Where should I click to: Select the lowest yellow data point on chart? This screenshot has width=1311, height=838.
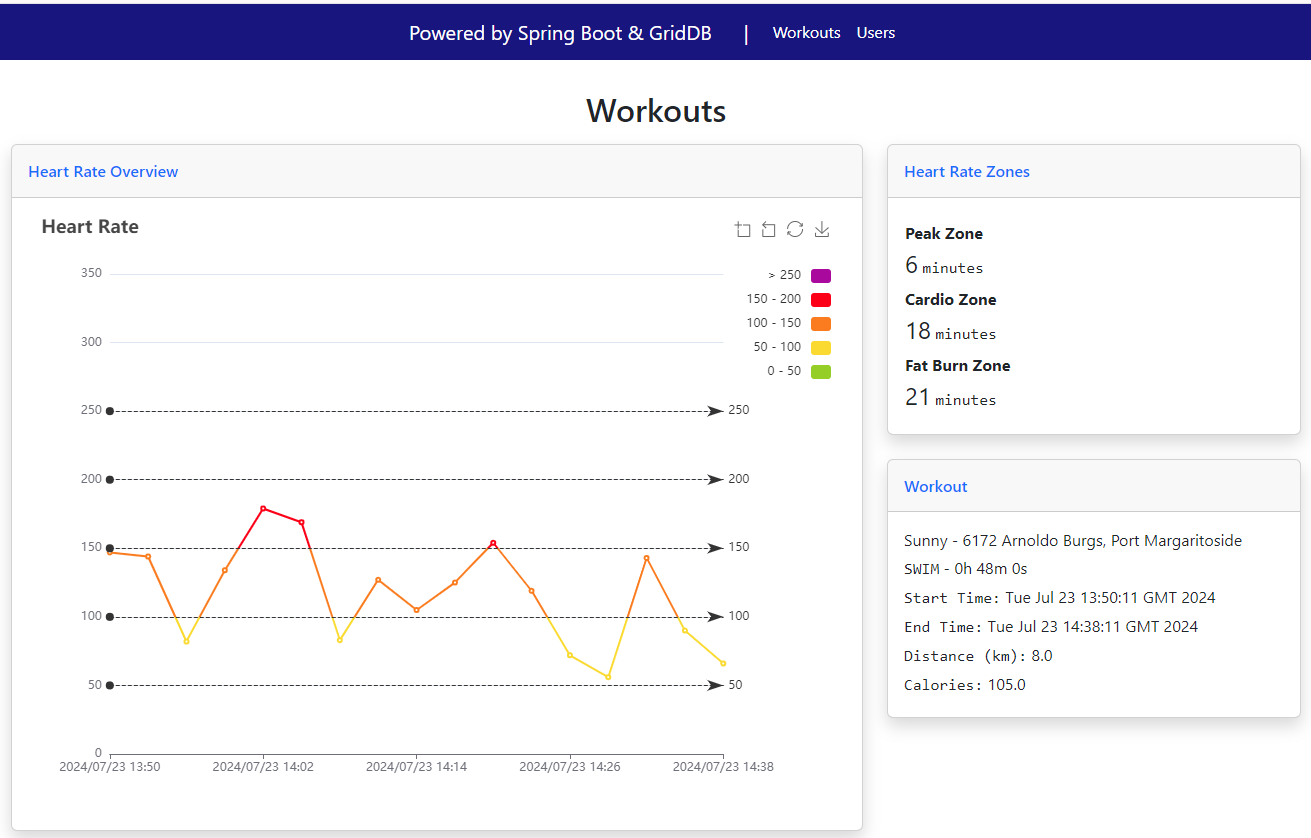[608, 677]
